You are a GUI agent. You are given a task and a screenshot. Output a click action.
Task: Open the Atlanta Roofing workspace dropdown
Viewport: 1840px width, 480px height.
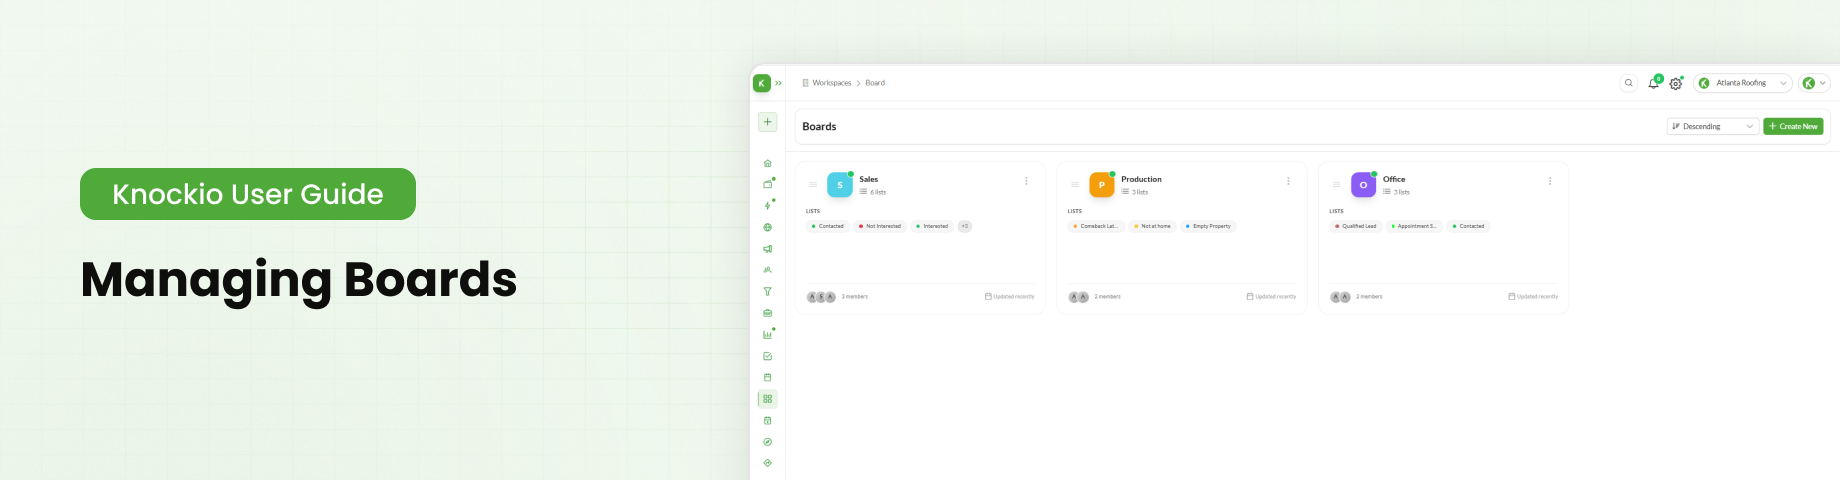click(x=1742, y=83)
